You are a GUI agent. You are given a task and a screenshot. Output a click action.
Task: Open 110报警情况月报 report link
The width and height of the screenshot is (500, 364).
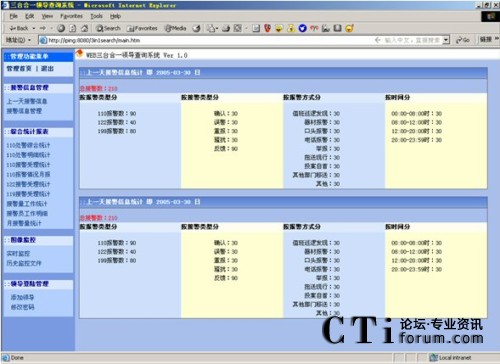click(x=28, y=174)
